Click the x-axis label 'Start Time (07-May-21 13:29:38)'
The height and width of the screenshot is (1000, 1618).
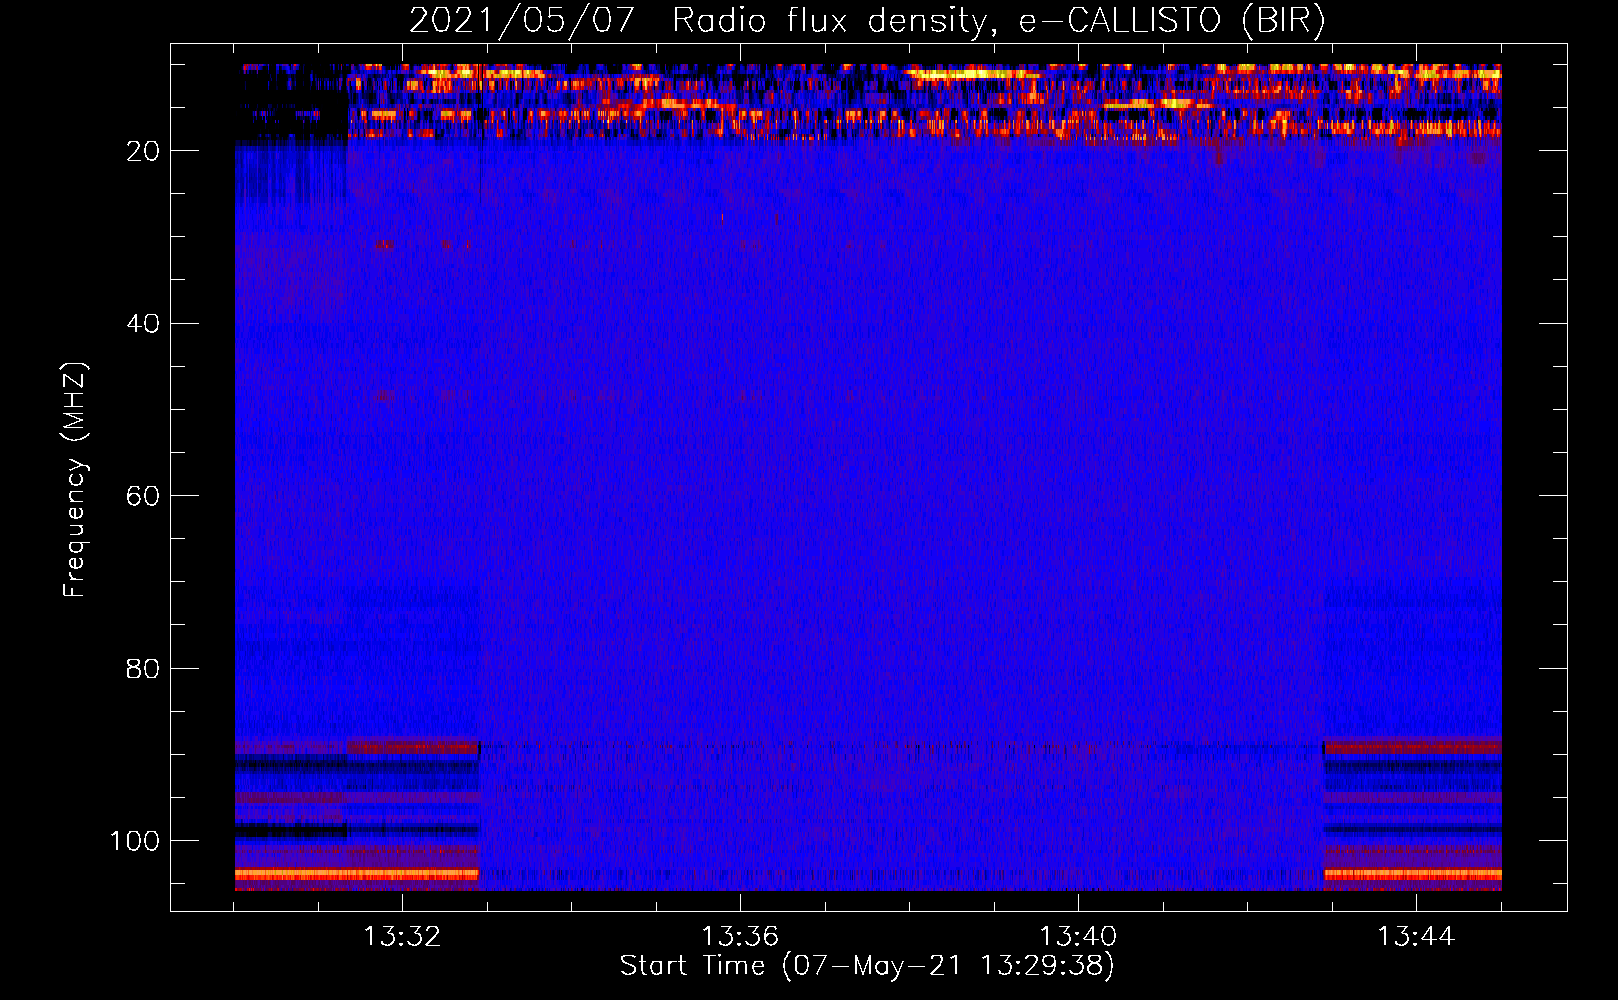coord(867,966)
